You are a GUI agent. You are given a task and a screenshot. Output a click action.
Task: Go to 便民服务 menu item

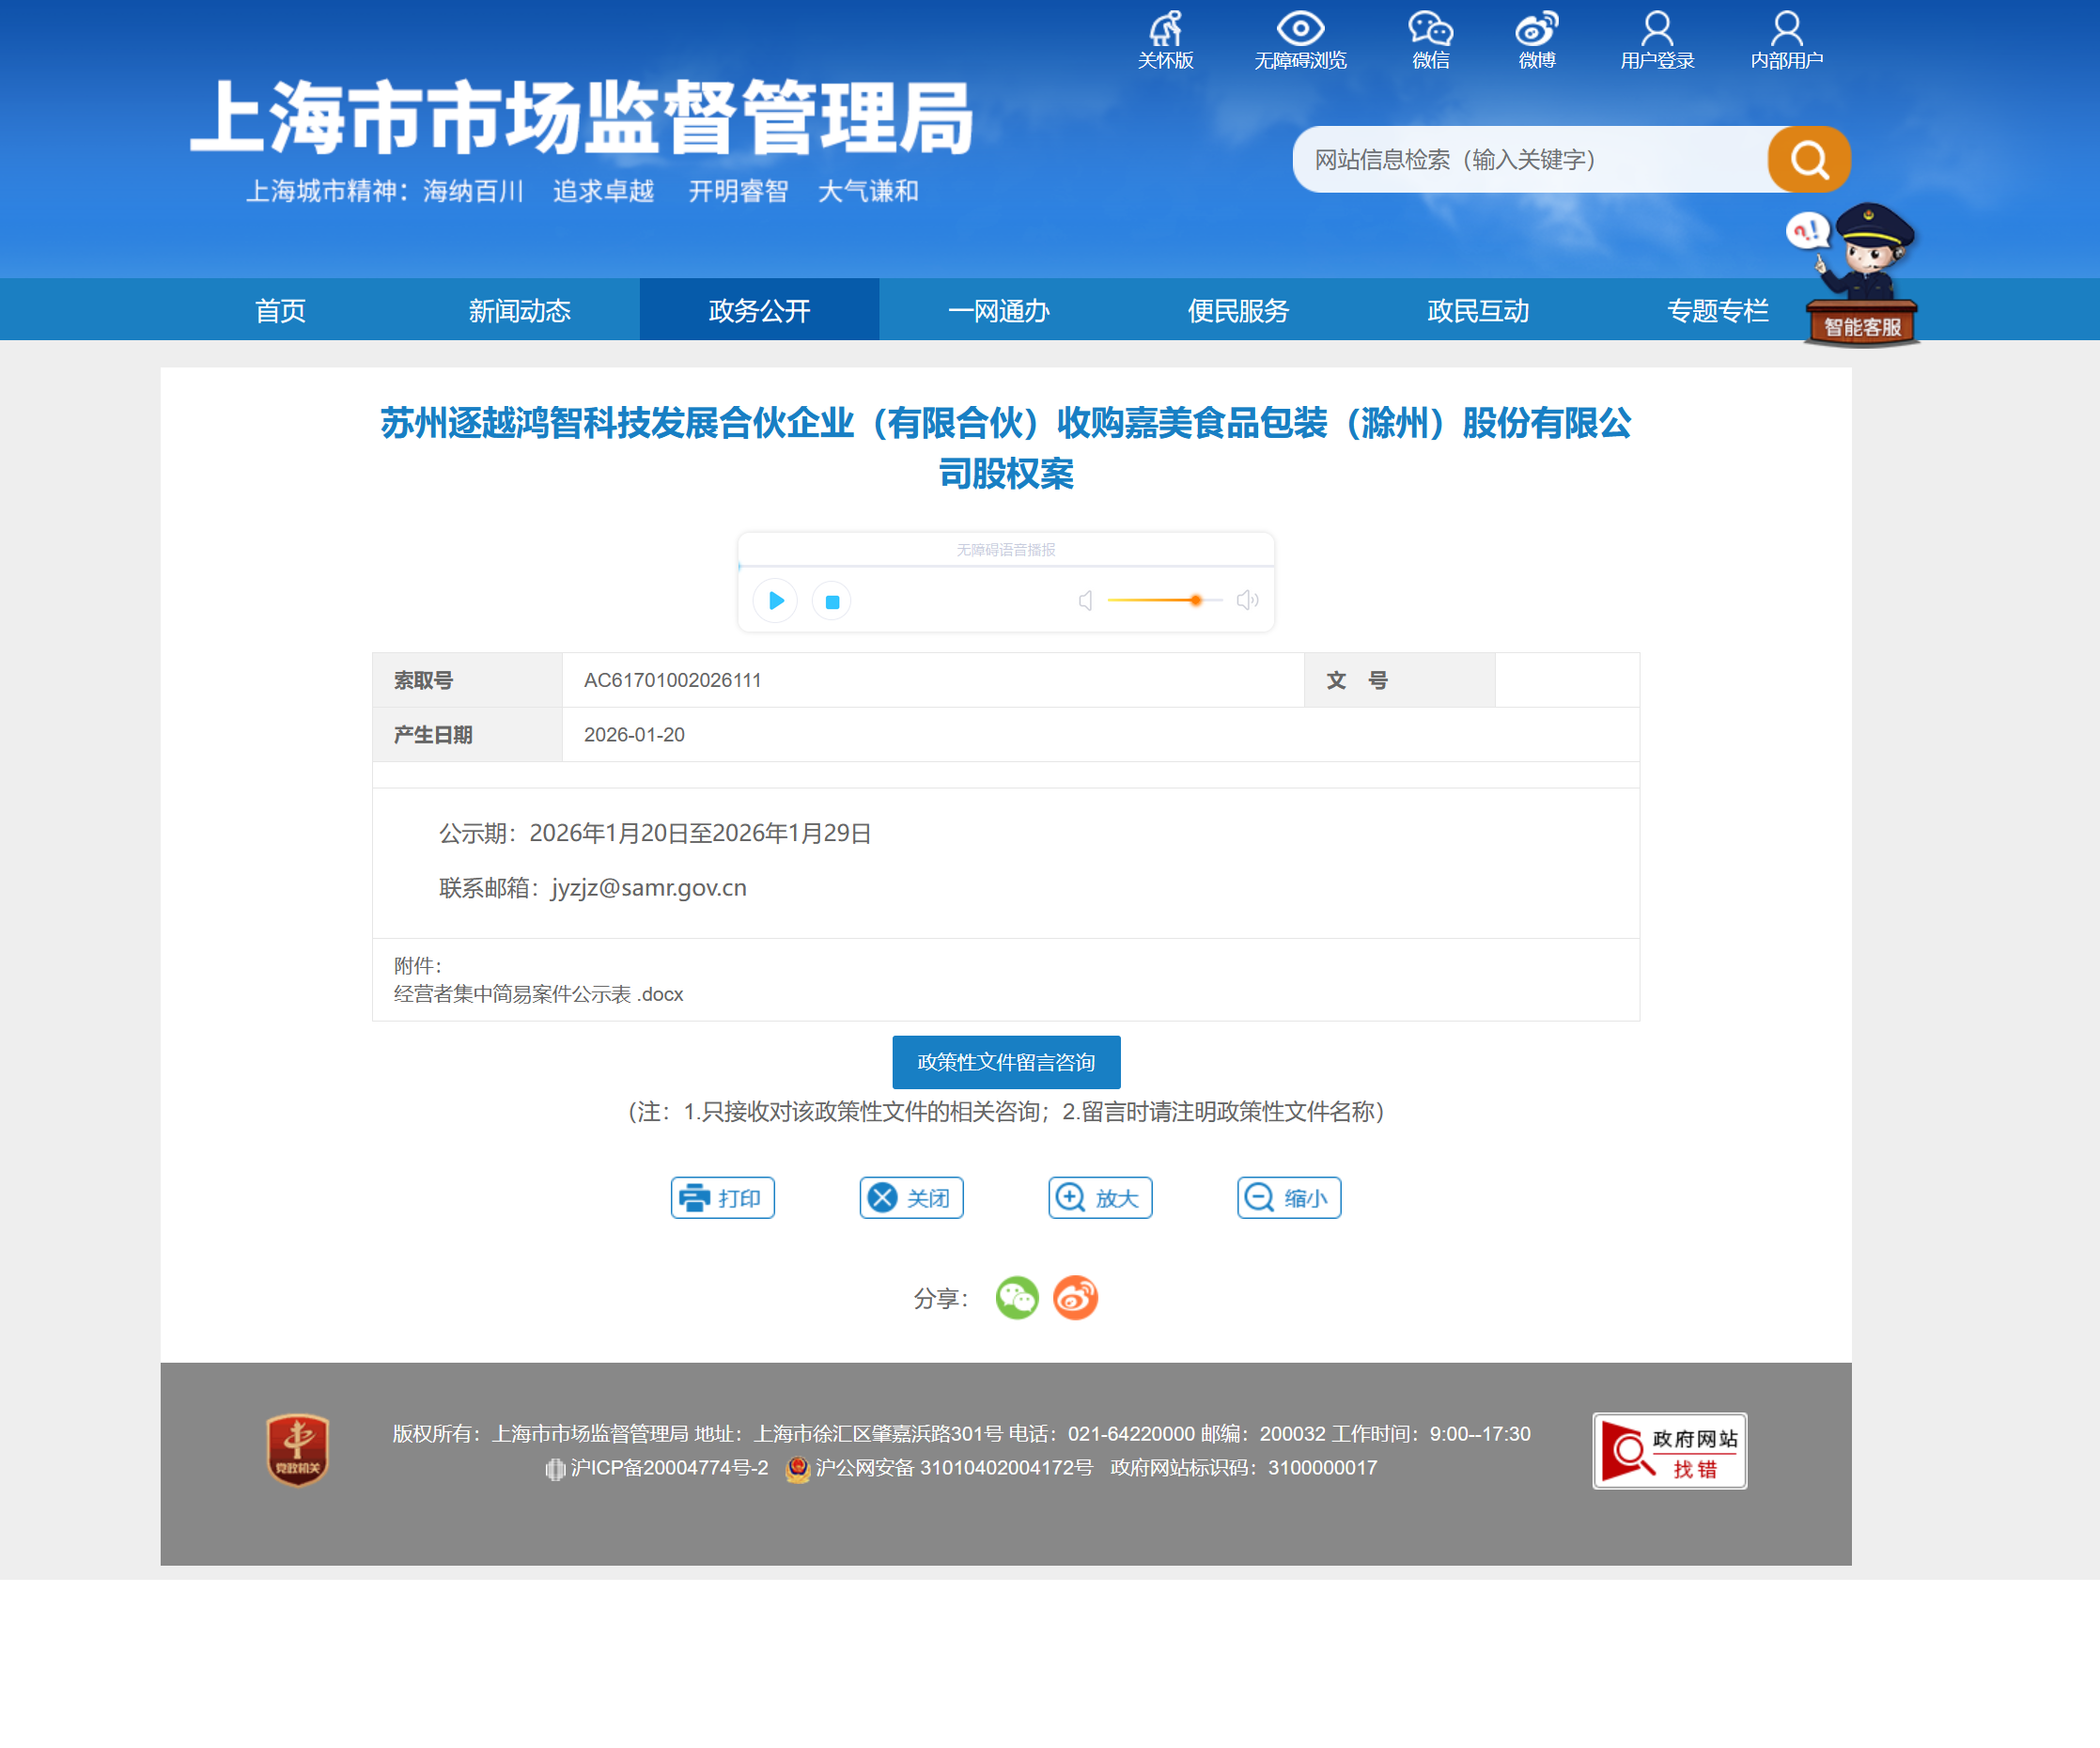tap(1238, 311)
